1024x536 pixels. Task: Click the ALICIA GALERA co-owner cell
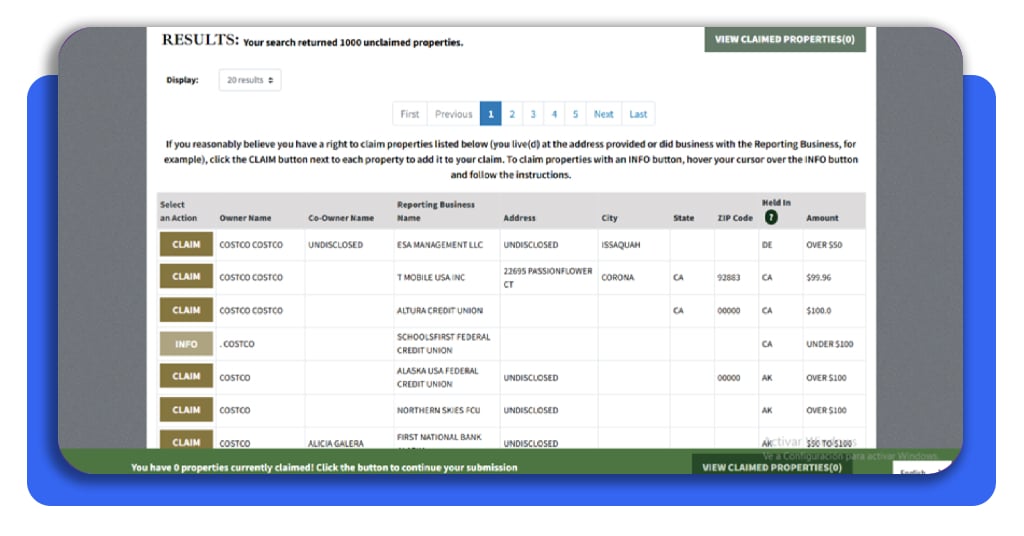click(x=336, y=443)
